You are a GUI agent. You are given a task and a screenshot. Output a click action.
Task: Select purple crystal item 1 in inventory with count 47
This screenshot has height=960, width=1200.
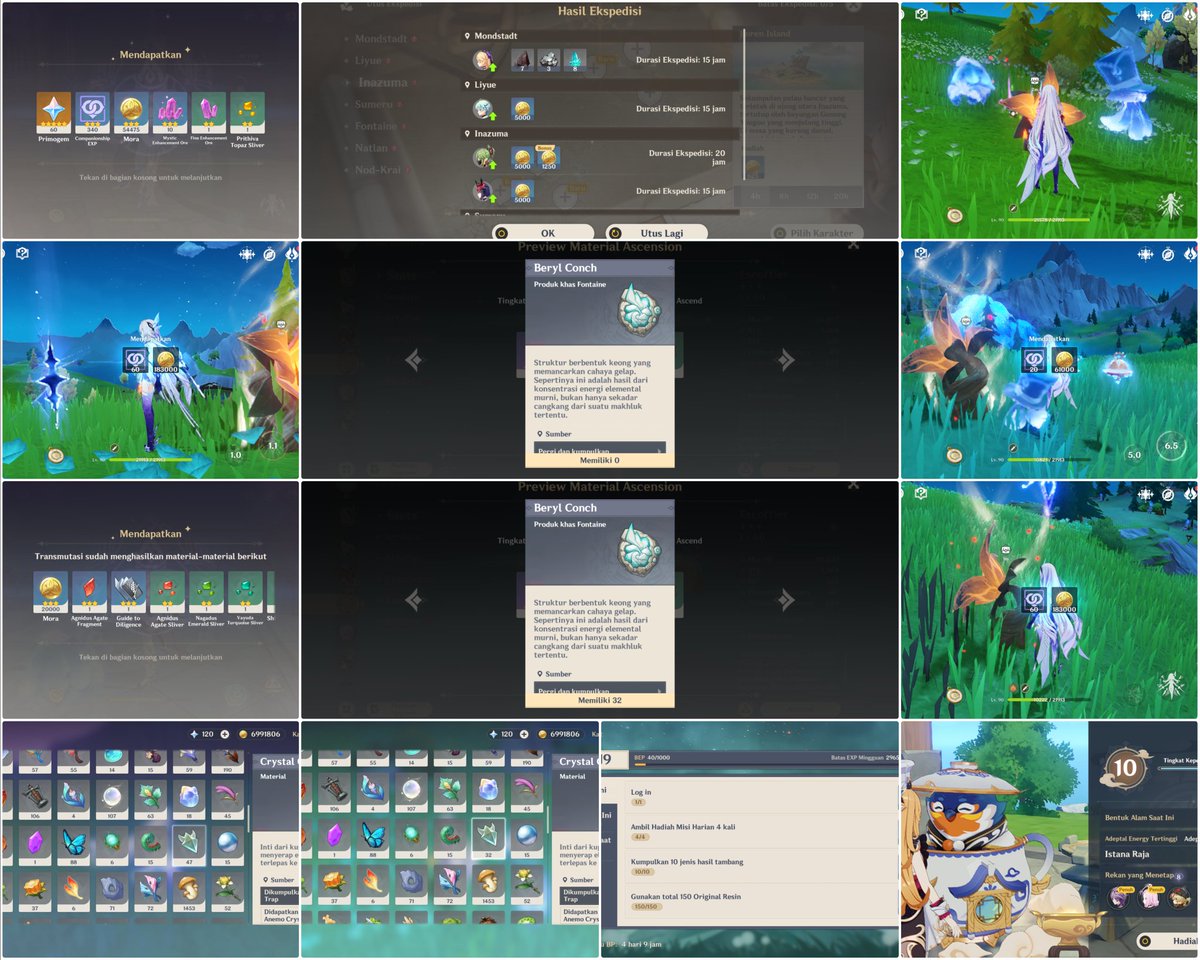(x=37, y=845)
